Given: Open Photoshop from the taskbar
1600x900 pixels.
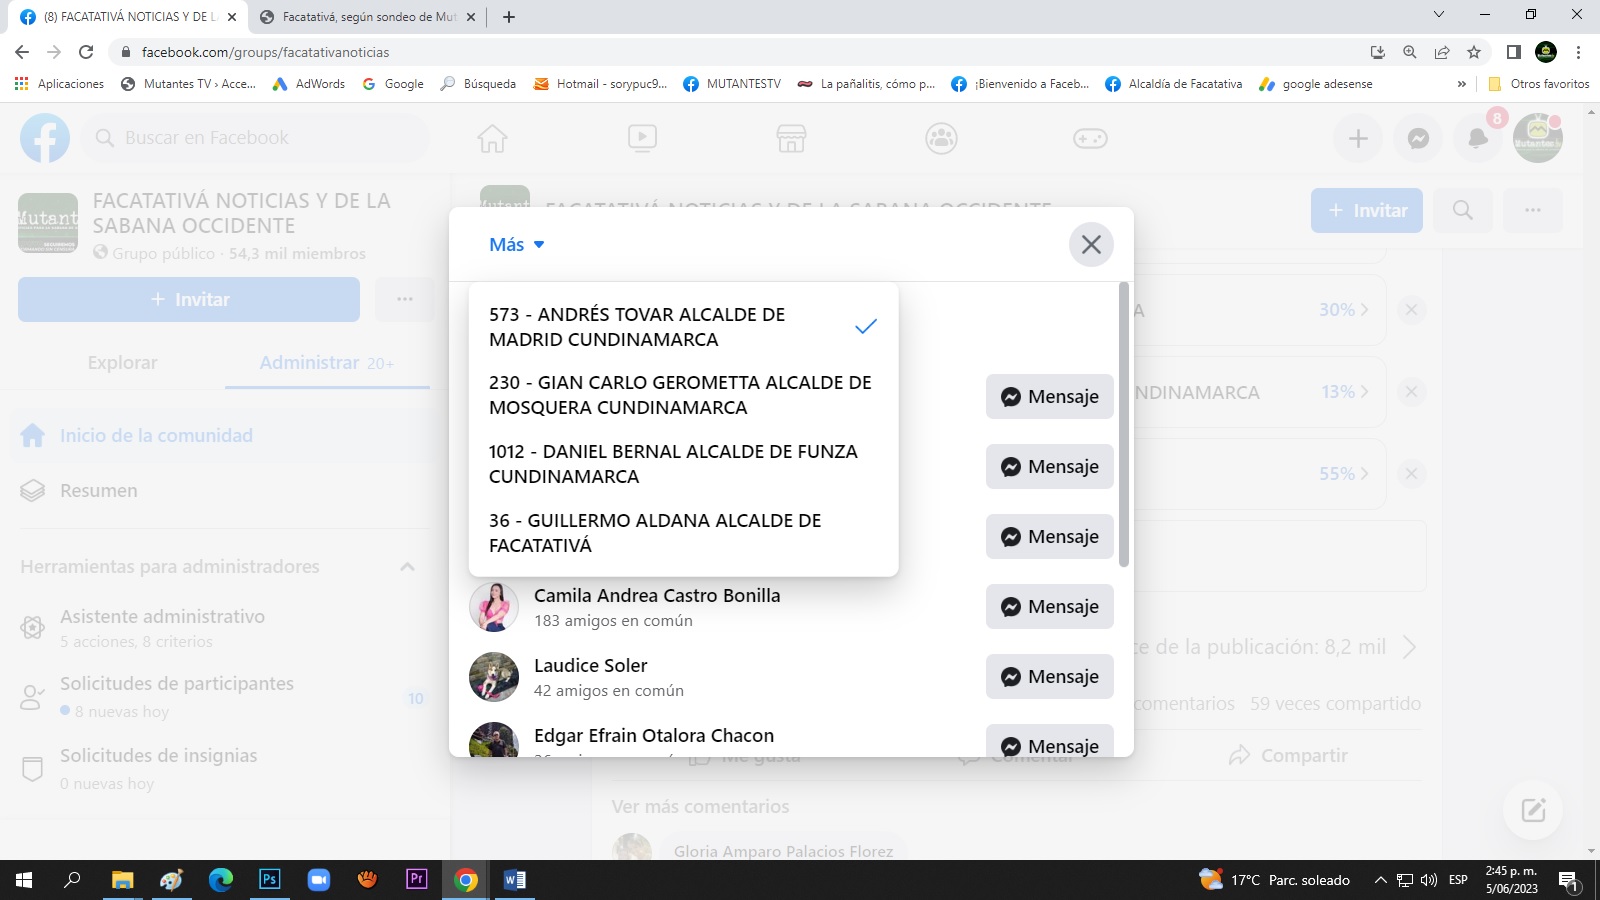Looking at the screenshot, I should pos(269,880).
